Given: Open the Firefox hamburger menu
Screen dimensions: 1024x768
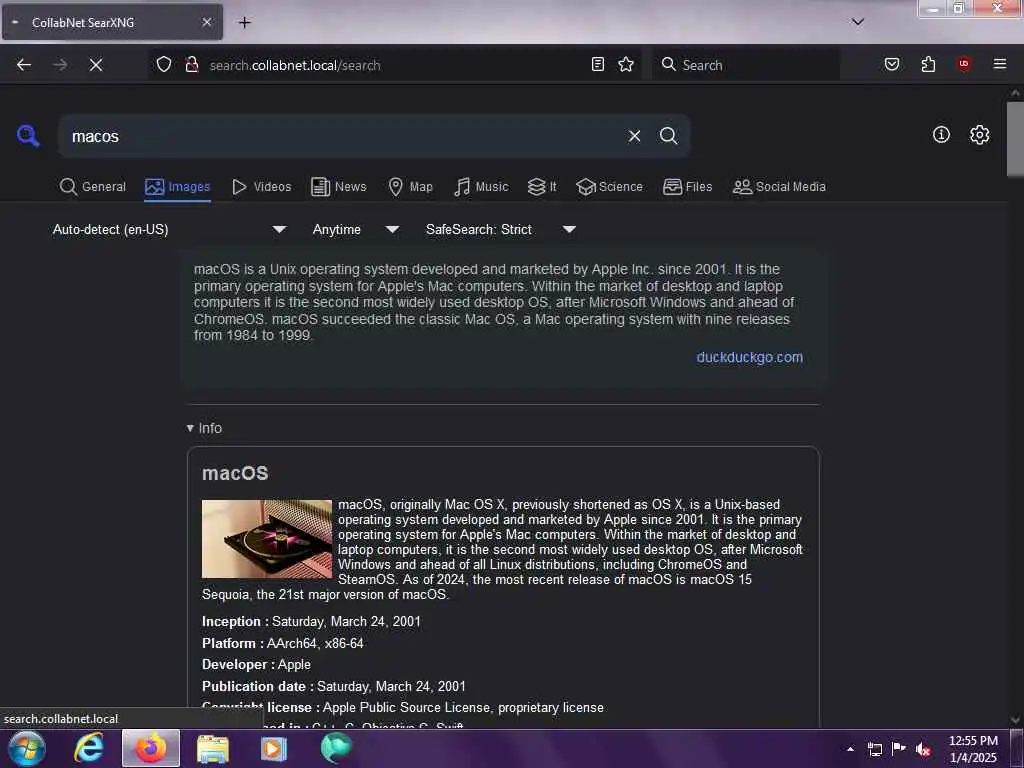Looking at the screenshot, I should coord(1000,64).
